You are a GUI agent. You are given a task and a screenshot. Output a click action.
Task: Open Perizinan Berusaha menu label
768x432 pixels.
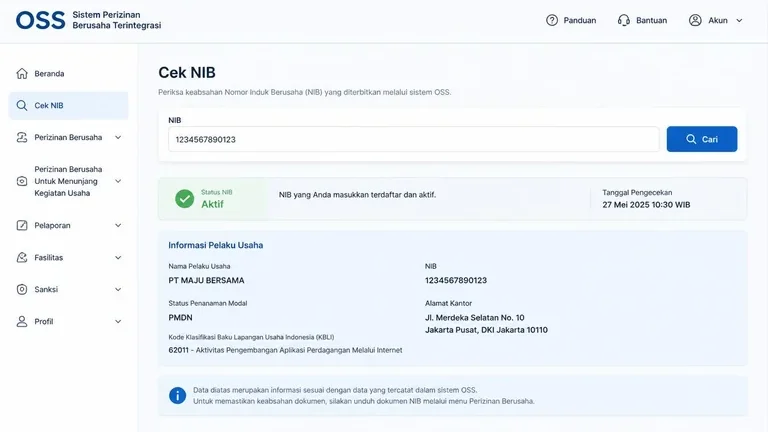point(68,137)
